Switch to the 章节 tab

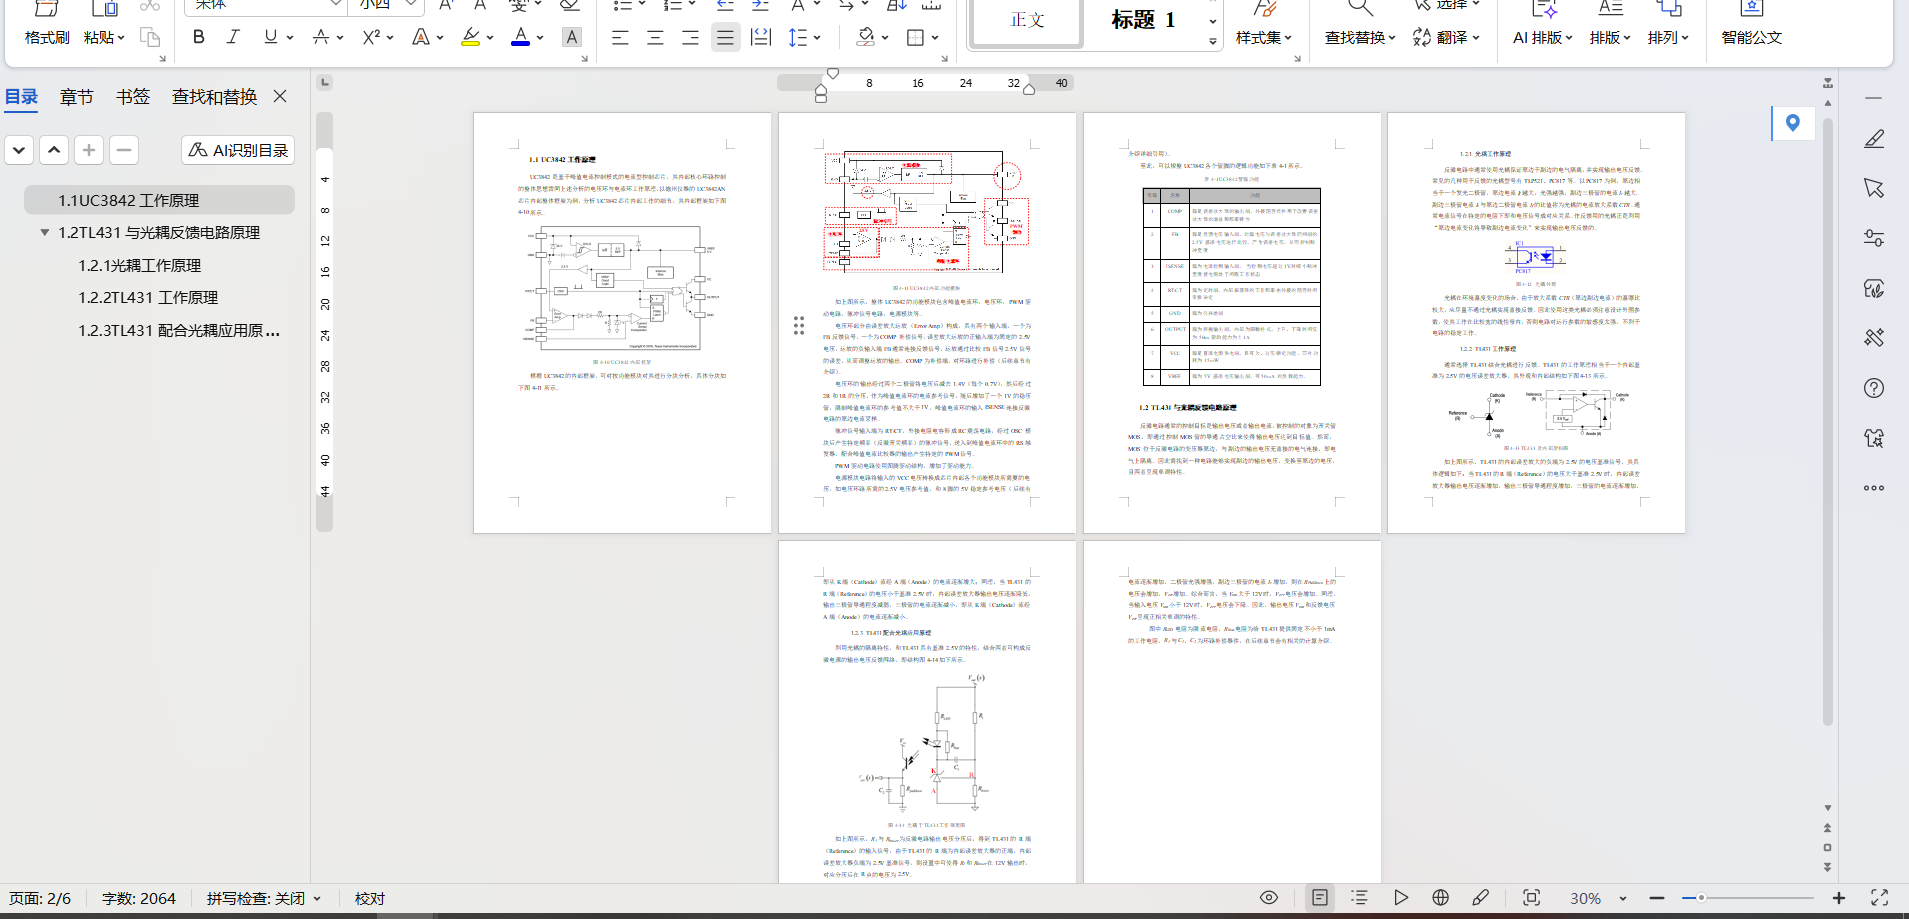(x=76, y=97)
